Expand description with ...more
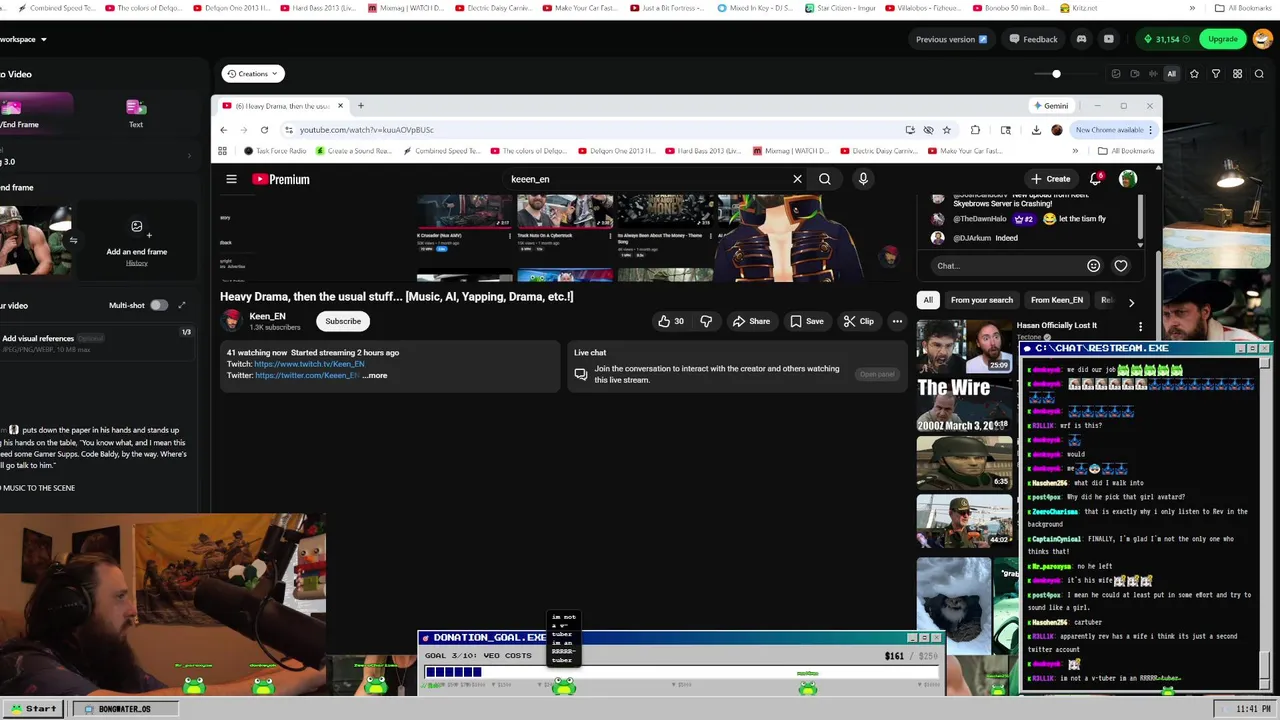Screen dimensions: 1280x720 click(375, 375)
